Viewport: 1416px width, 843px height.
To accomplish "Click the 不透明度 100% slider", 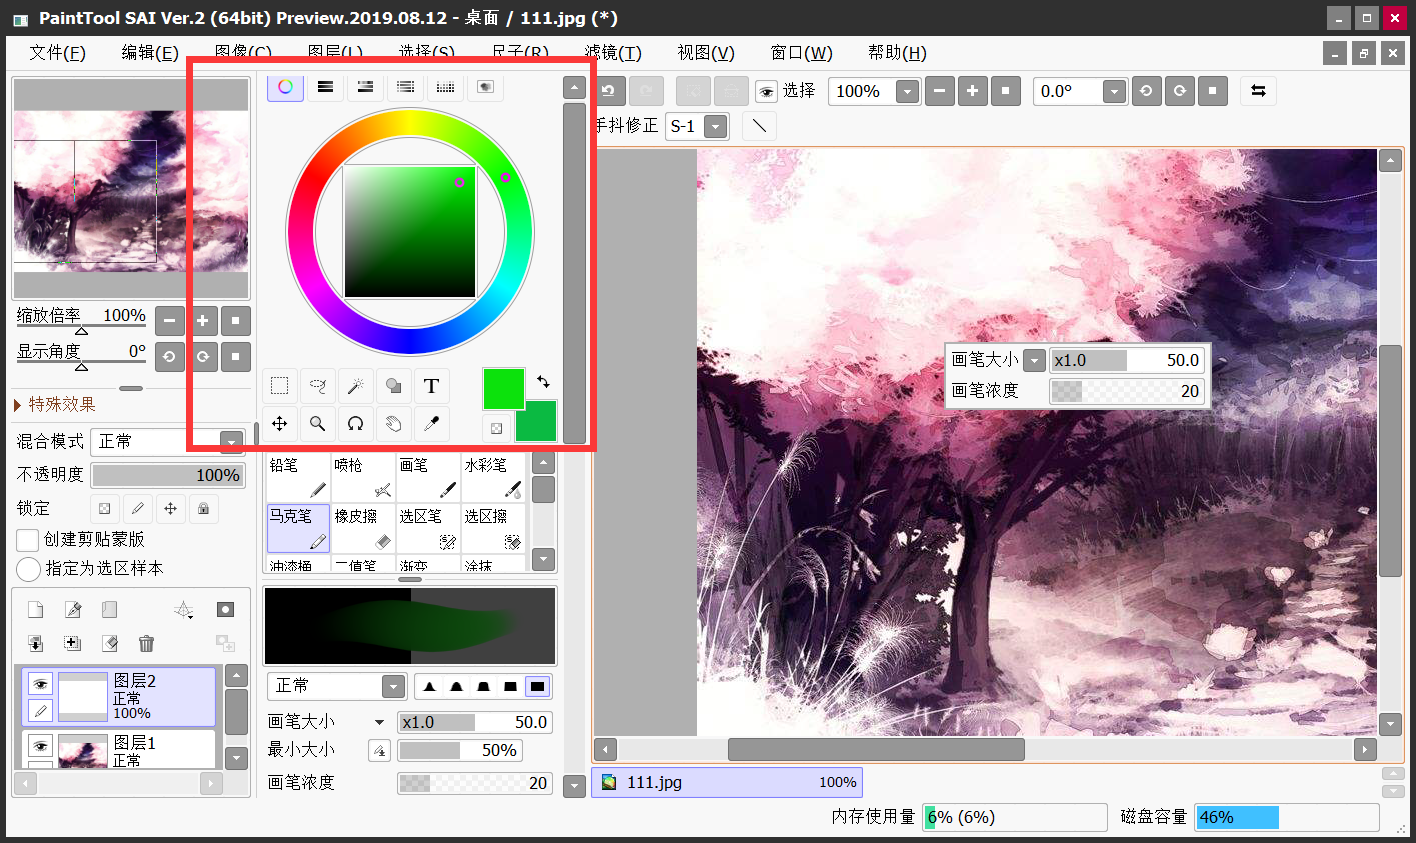I will click(x=168, y=475).
